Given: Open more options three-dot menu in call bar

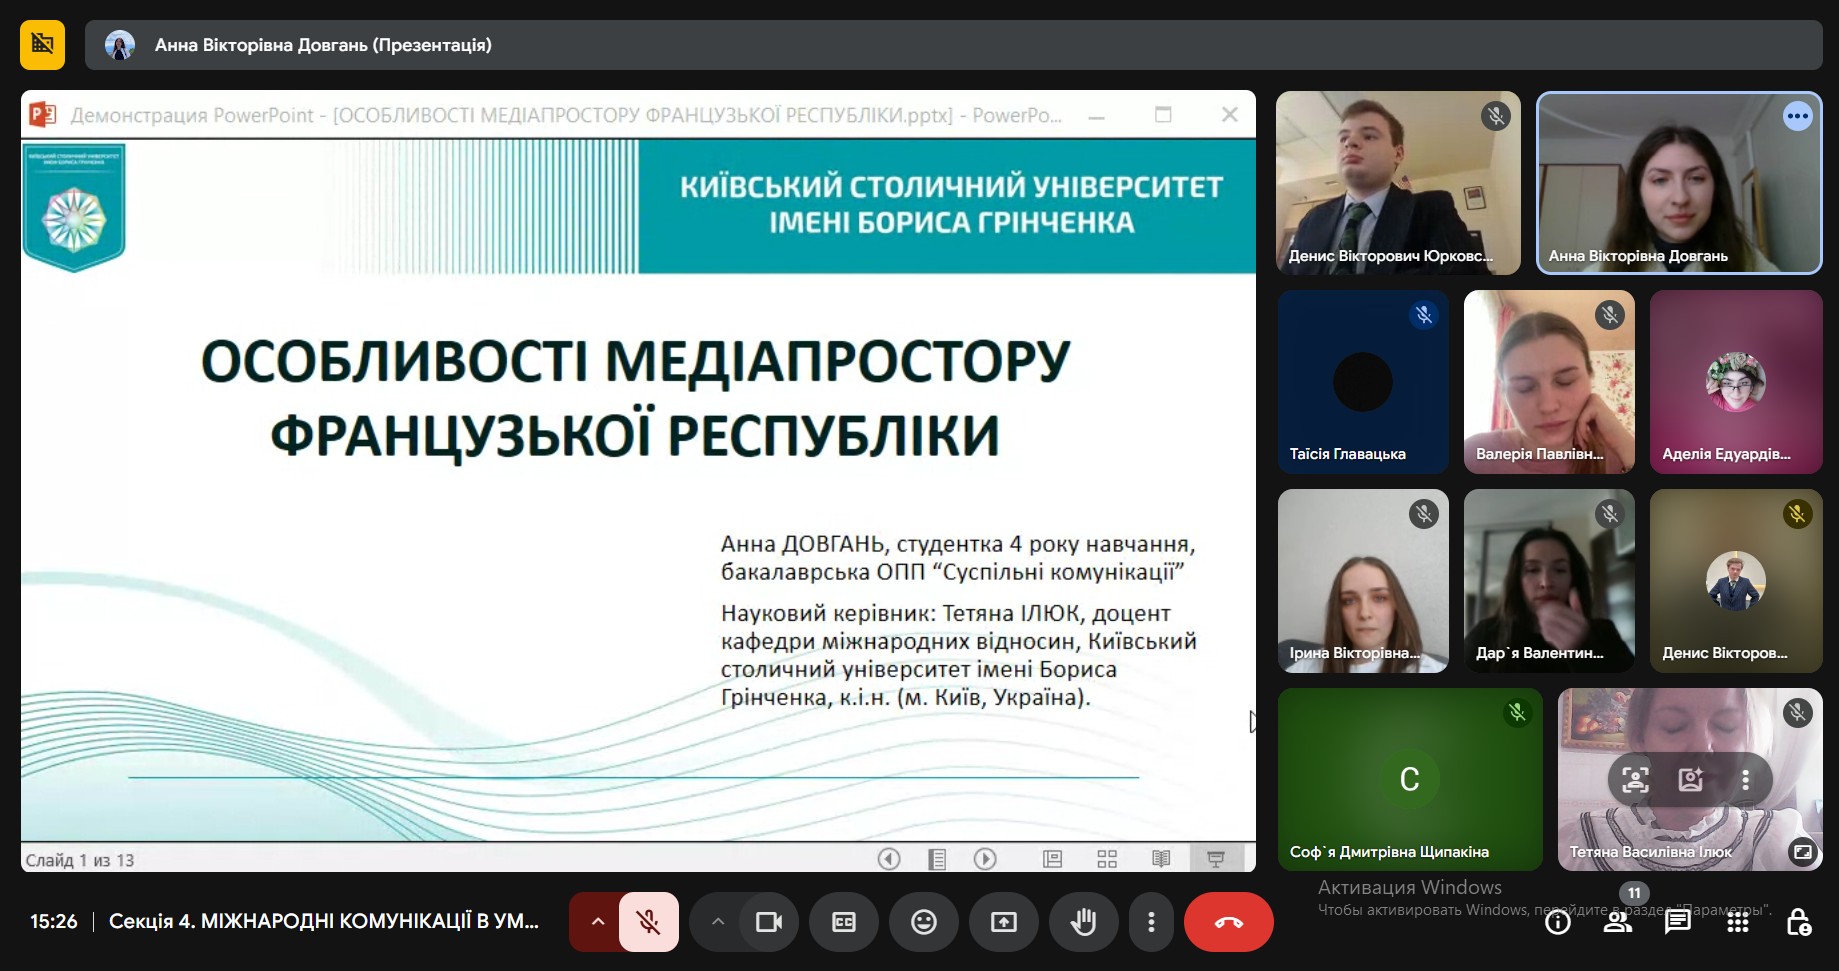Looking at the screenshot, I should [x=1151, y=922].
